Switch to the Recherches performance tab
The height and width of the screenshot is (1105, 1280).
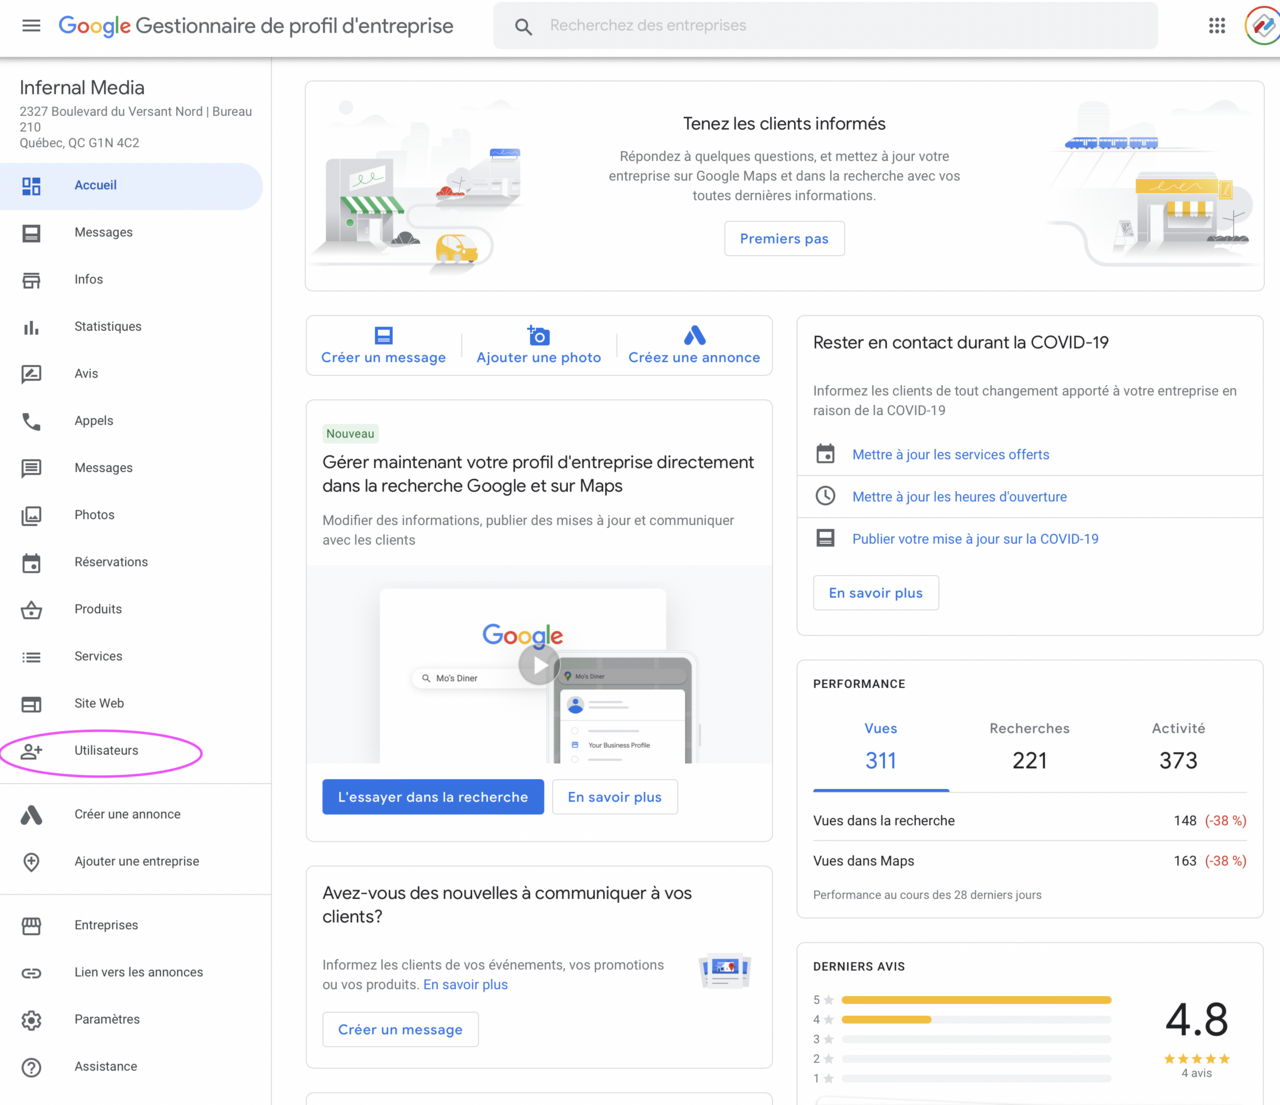pos(1030,746)
